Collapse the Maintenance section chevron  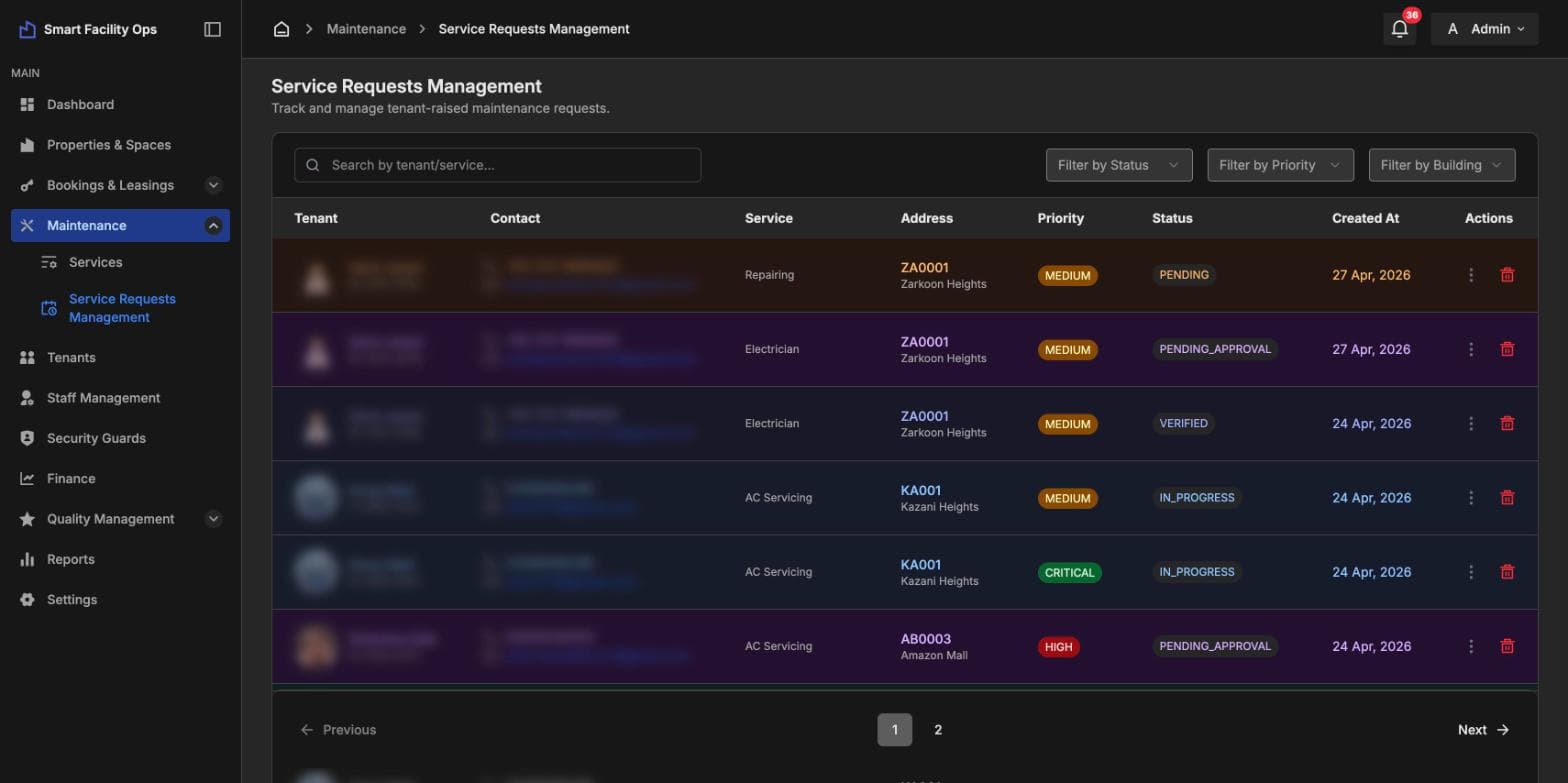pos(213,226)
